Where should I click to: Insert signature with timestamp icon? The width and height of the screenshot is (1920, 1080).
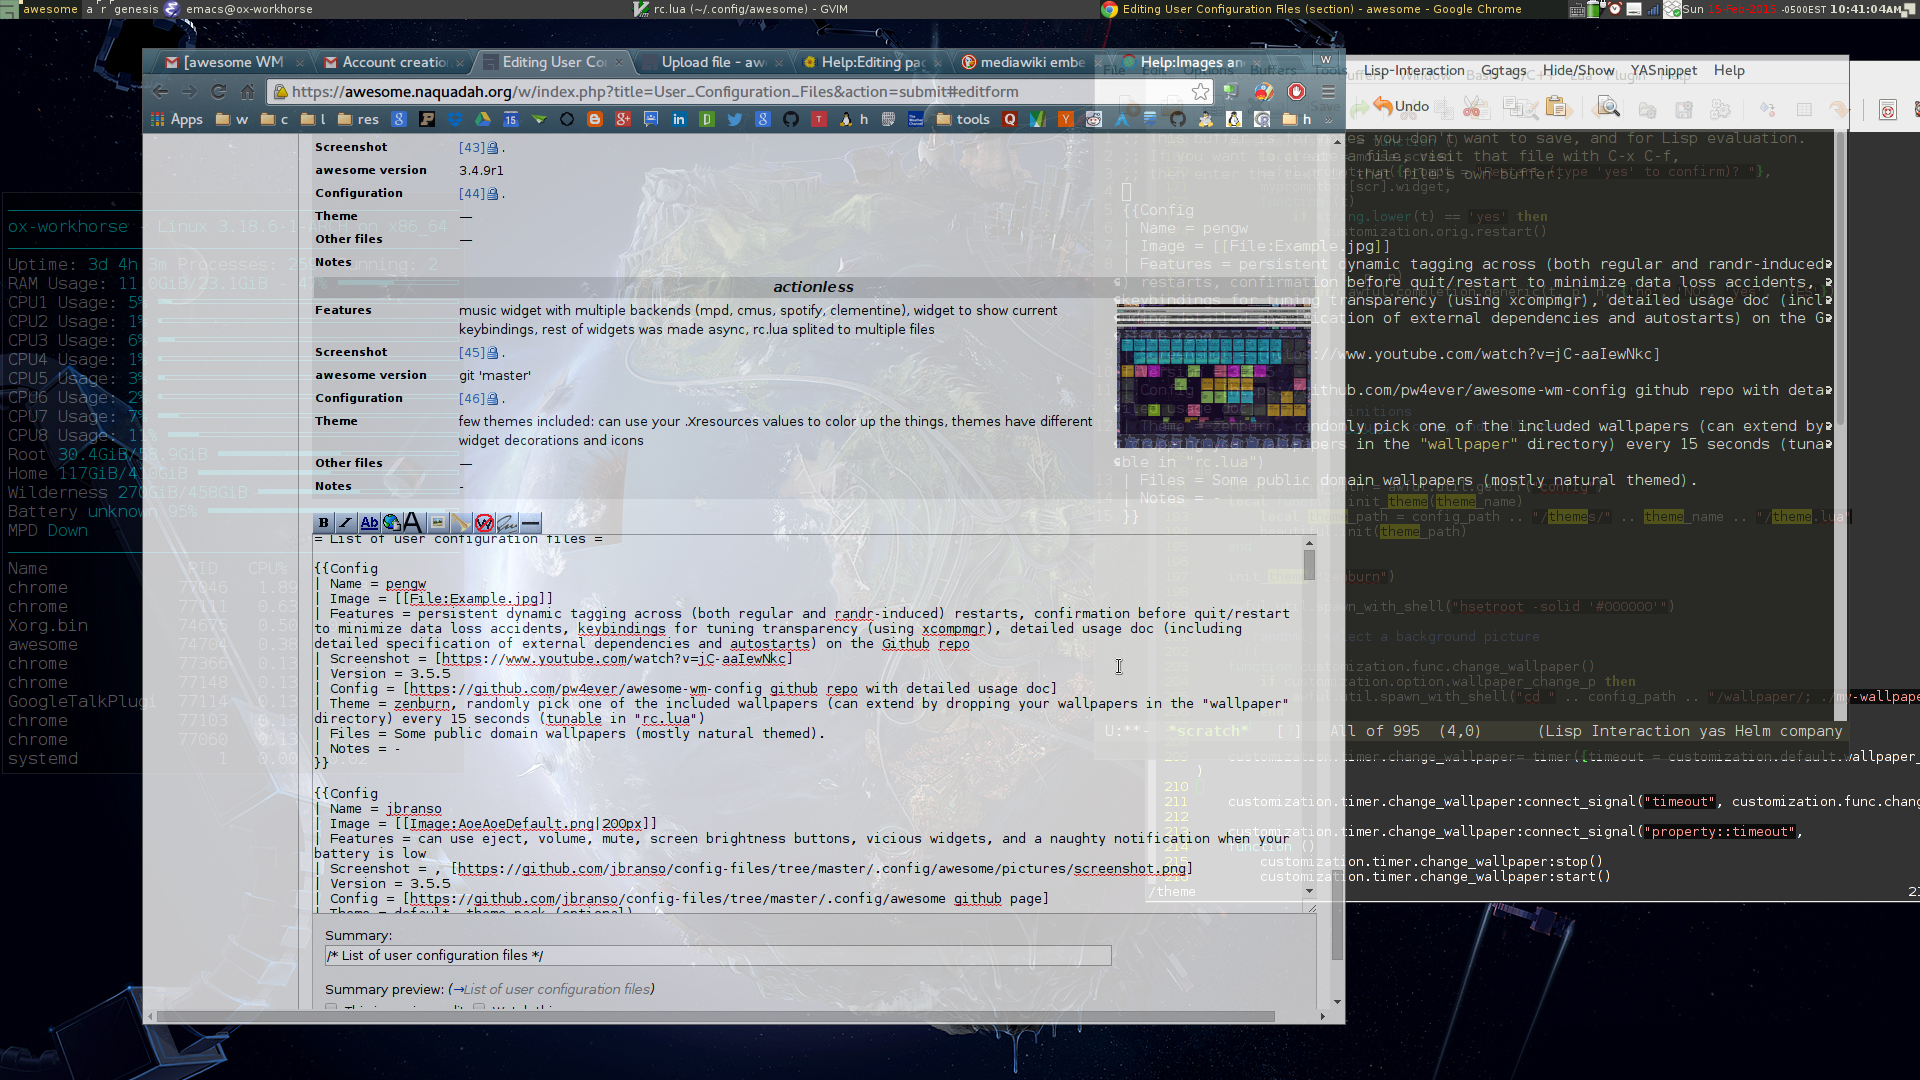click(x=507, y=523)
